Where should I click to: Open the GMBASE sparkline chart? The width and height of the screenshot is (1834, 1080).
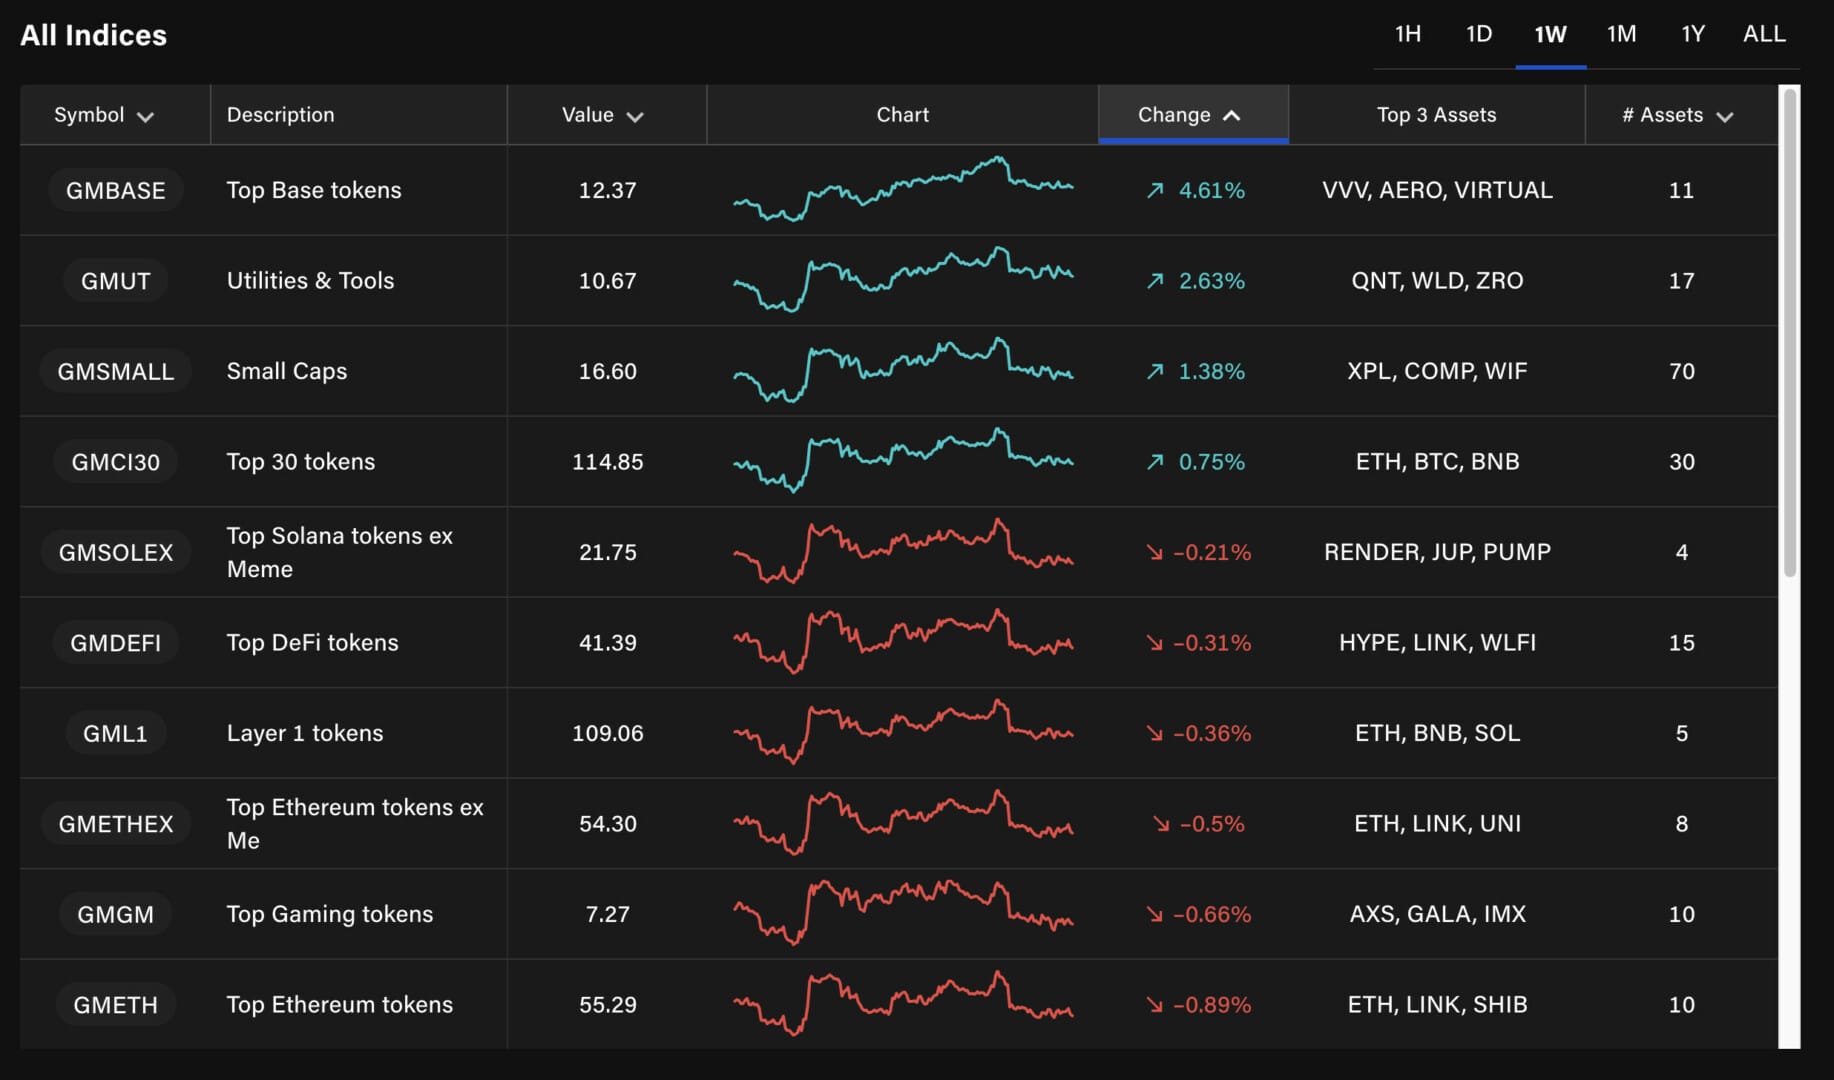[902, 189]
